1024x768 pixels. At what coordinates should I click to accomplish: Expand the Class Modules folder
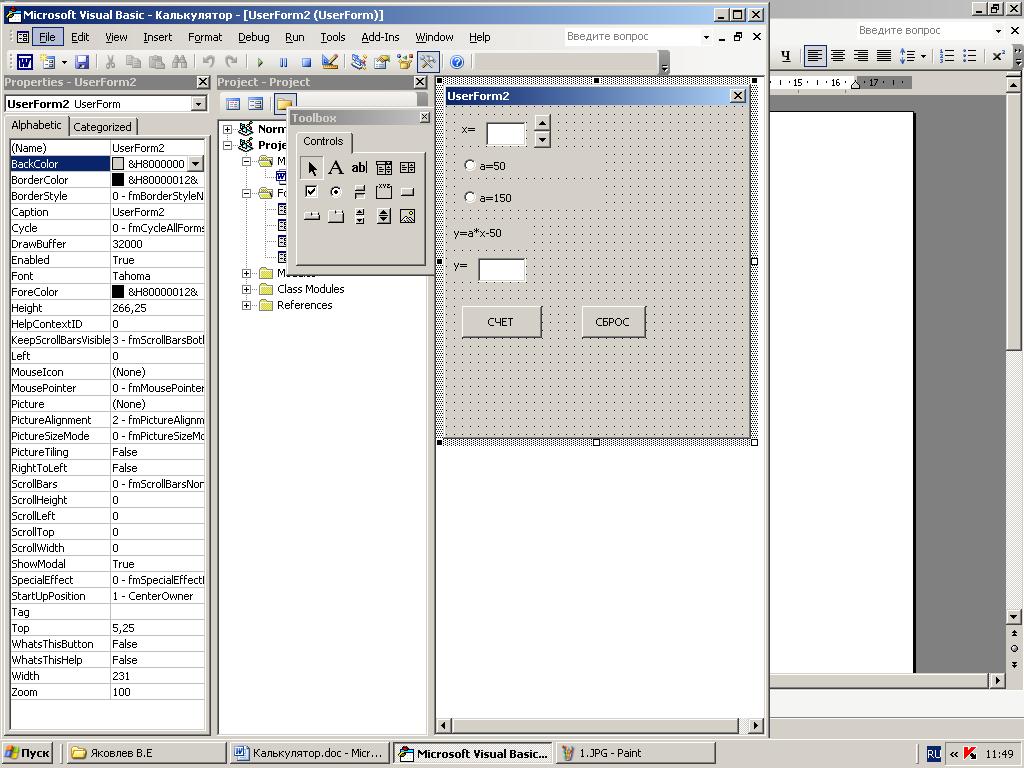[x=246, y=289]
